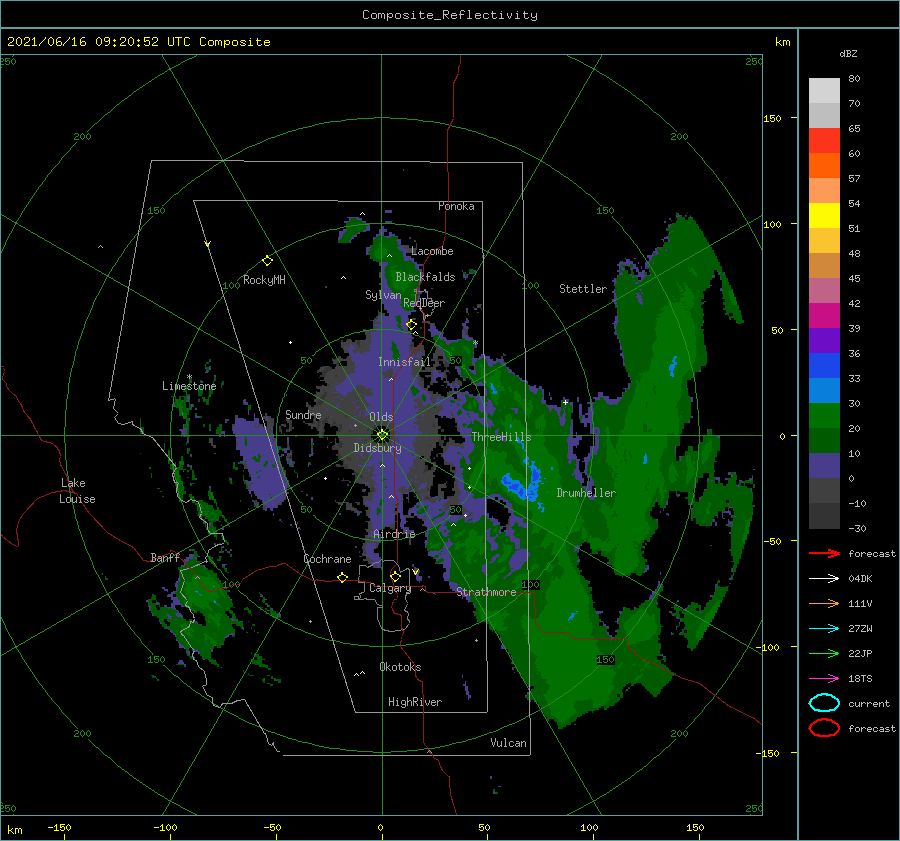Screen dimensions: 900x841
Task: Click the Sylvan town label
Action: [383, 295]
